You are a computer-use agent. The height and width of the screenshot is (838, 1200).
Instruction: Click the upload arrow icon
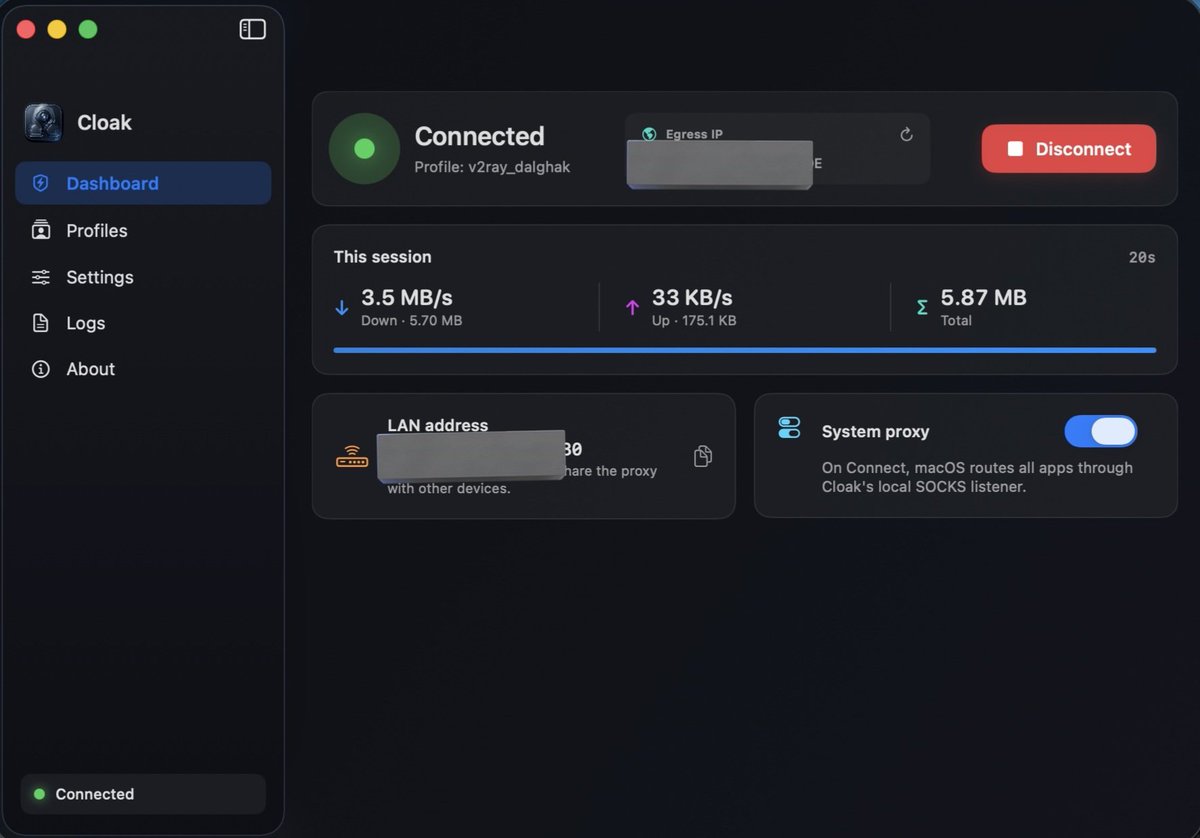(632, 308)
